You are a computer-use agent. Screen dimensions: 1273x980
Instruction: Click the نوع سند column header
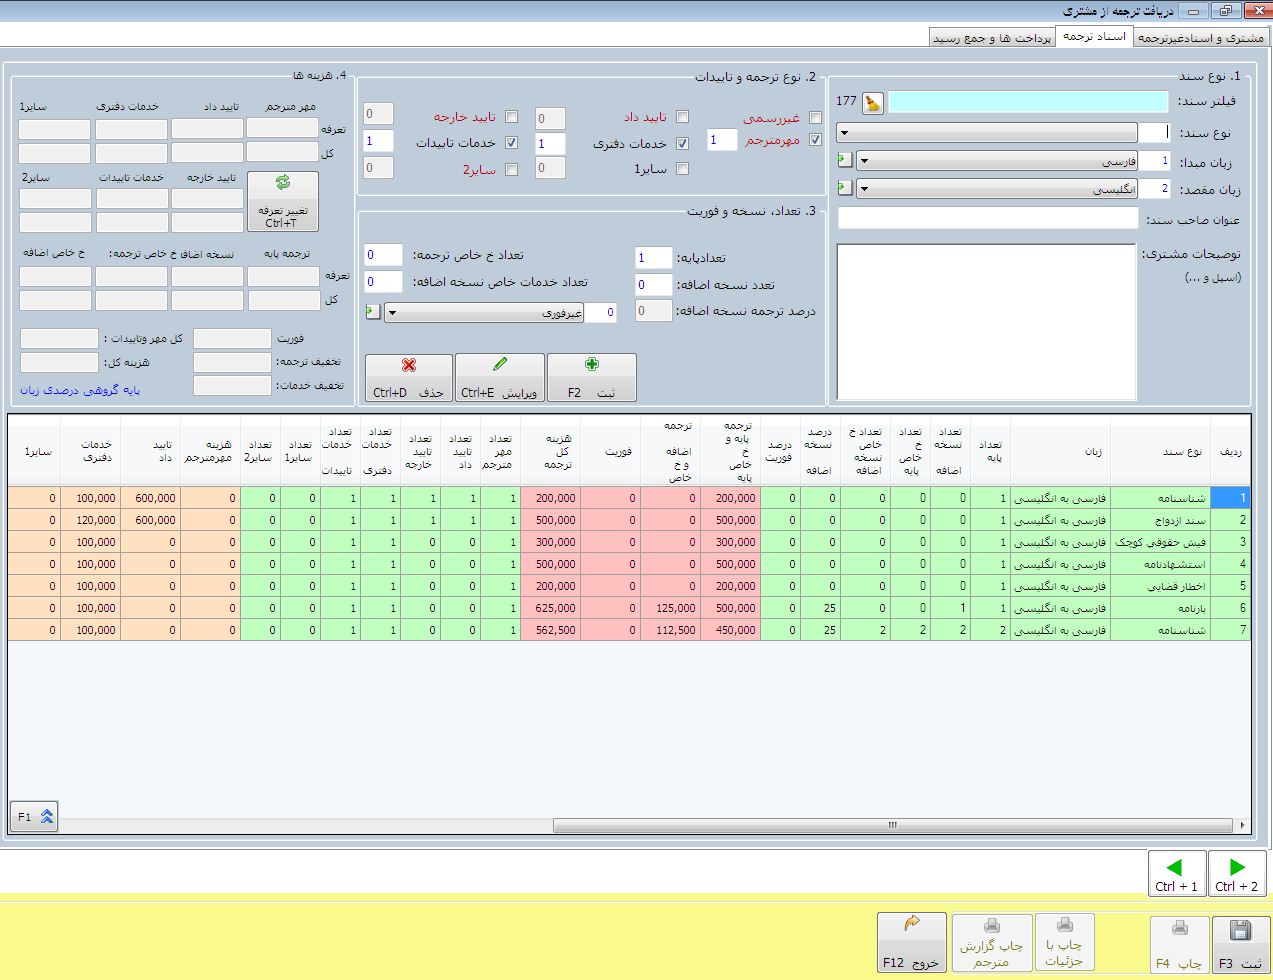1159,451
